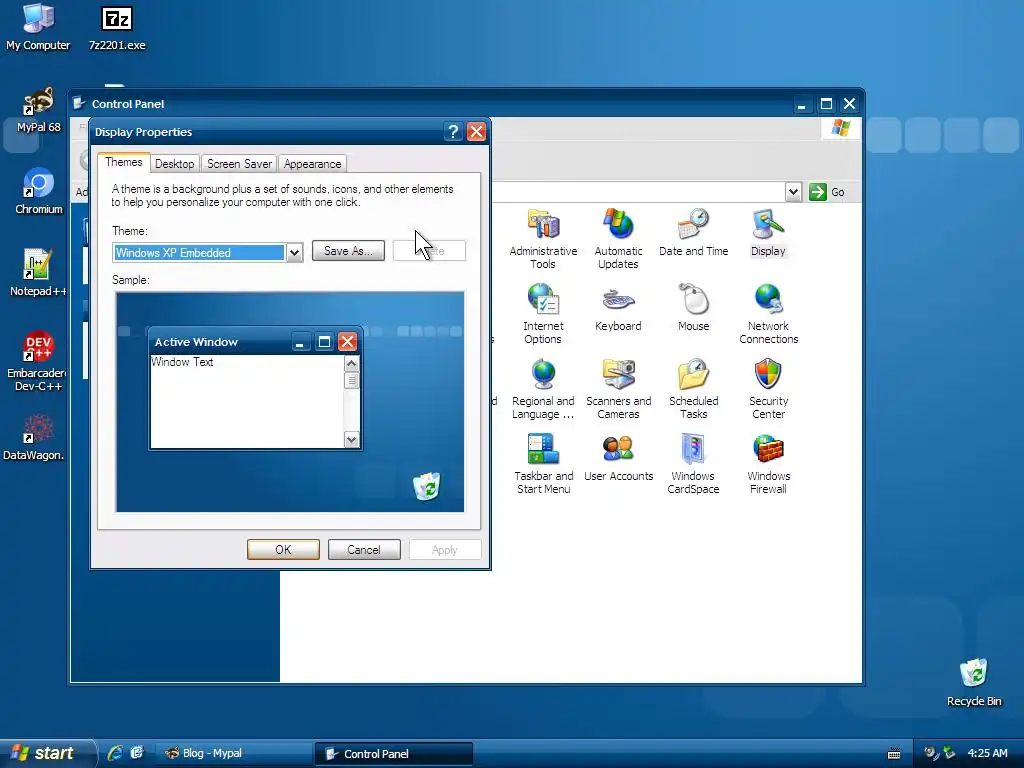Click the Apply button in Display Properties
Screen dimensions: 1024x768
[x=445, y=550]
